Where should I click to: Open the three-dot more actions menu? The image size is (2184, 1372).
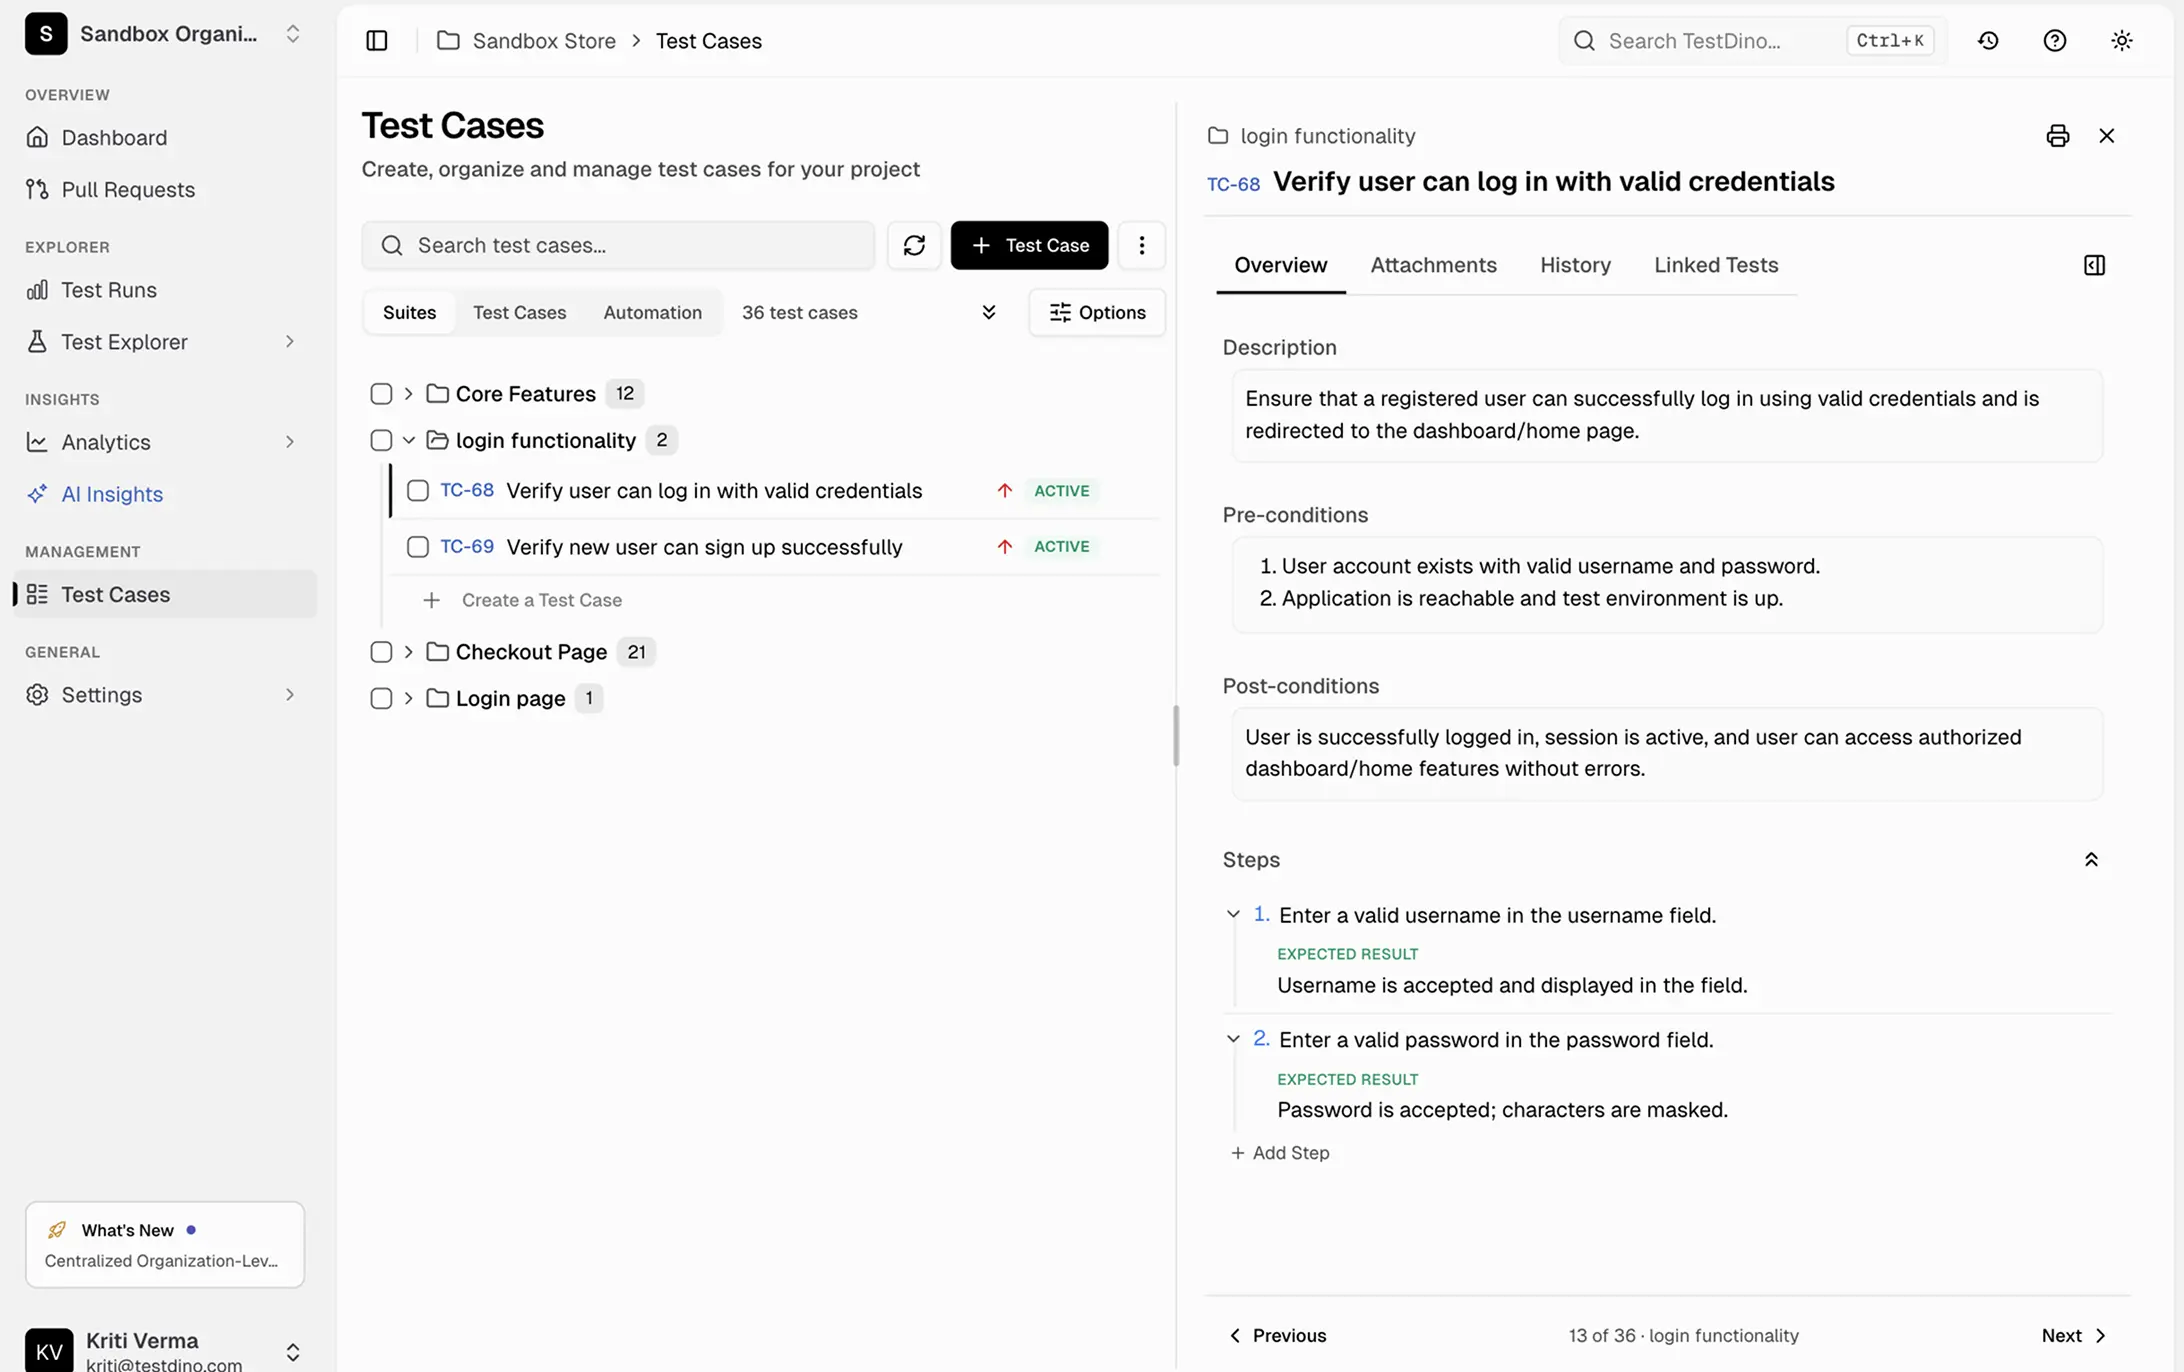tap(1142, 245)
